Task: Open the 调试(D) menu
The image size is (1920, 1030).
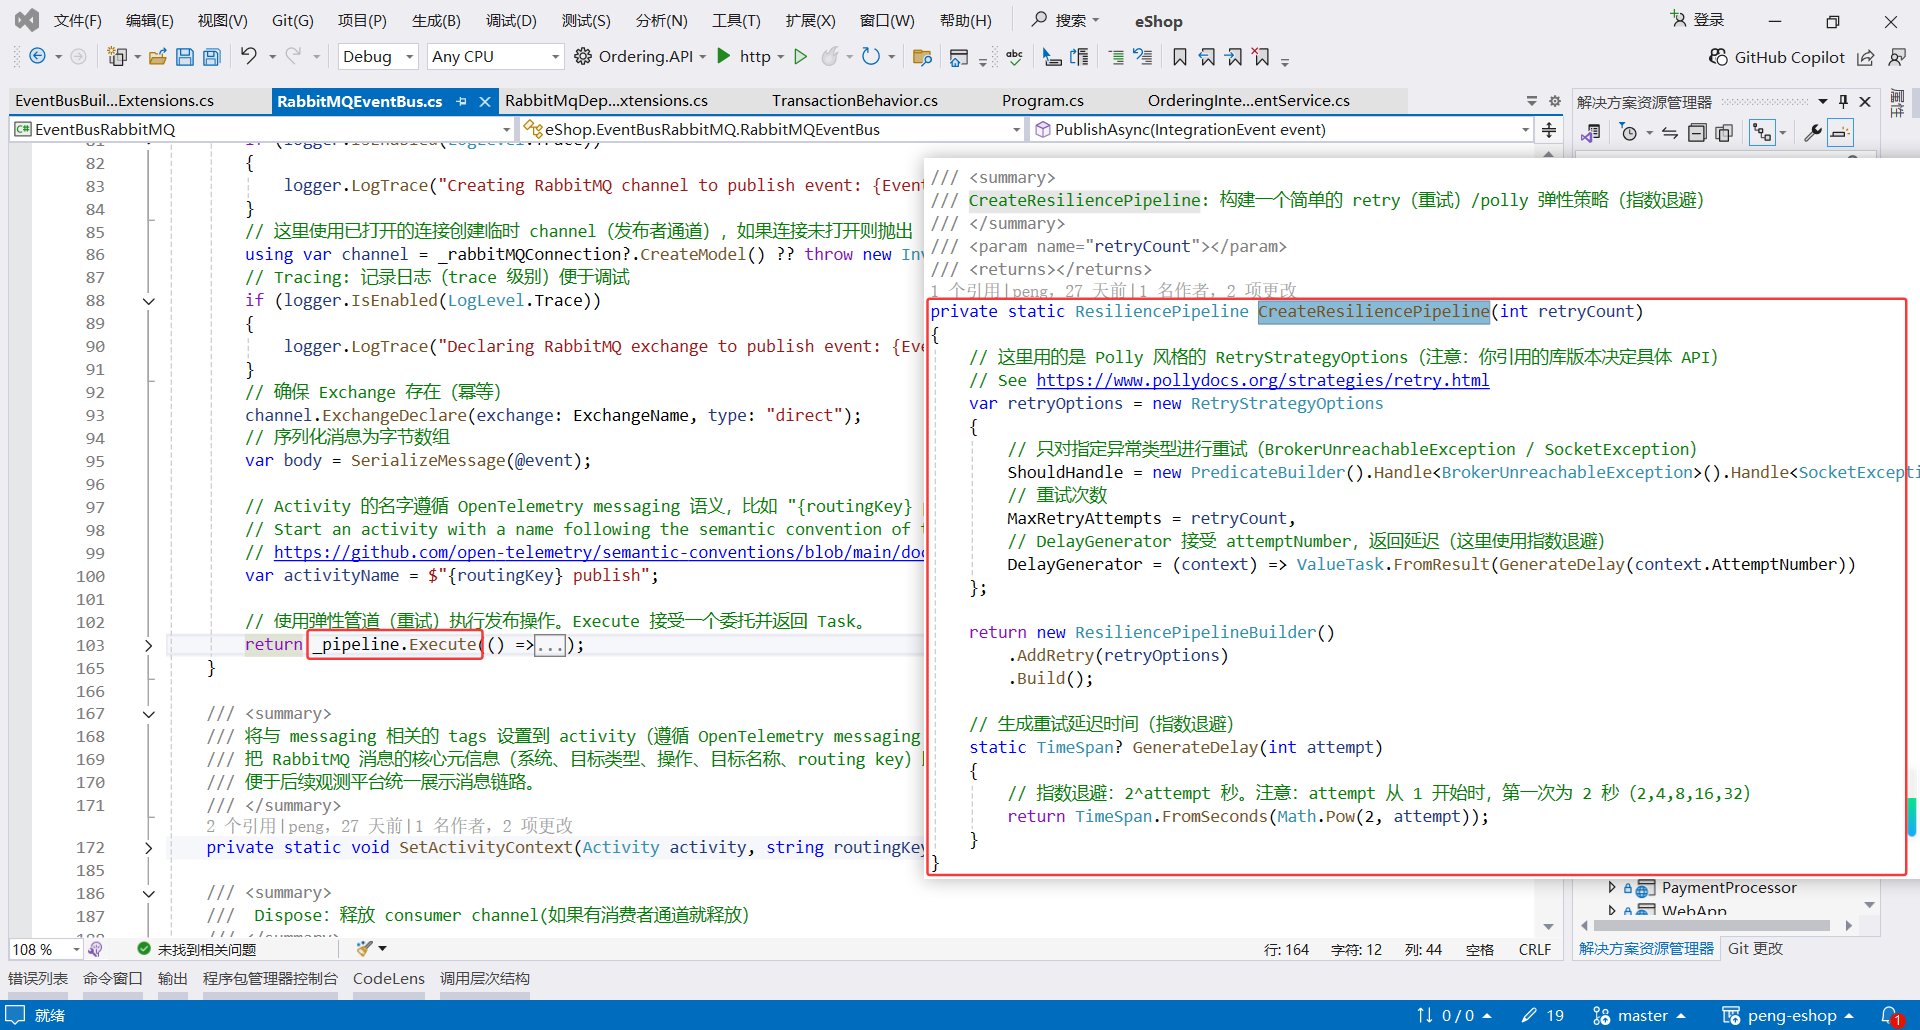Action: tap(511, 21)
